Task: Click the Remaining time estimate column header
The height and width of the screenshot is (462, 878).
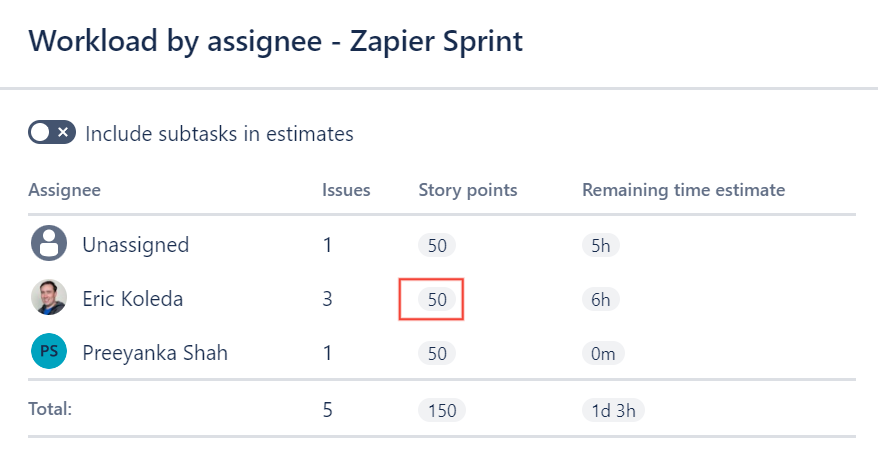Action: tap(683, 190)
